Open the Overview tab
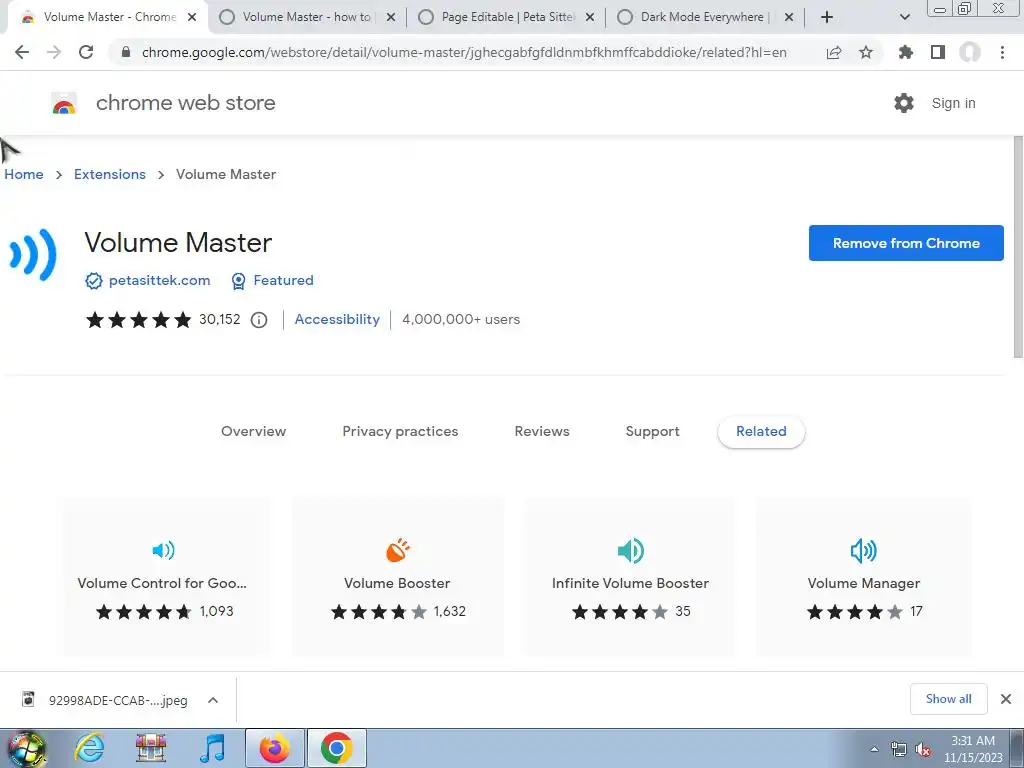This screenshot has width=1024, height=768. tap(253, 431)
